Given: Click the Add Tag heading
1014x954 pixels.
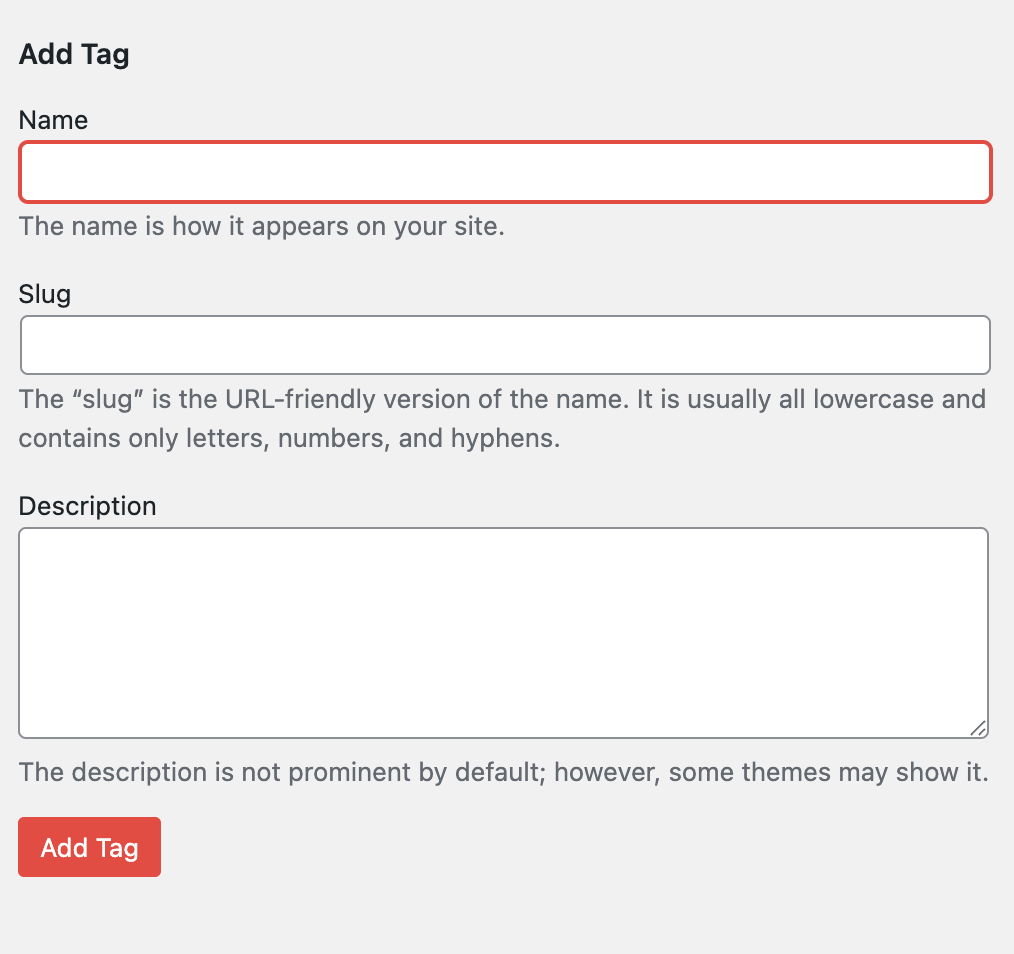Looking at the screenshot, I should tap(73, 54).
